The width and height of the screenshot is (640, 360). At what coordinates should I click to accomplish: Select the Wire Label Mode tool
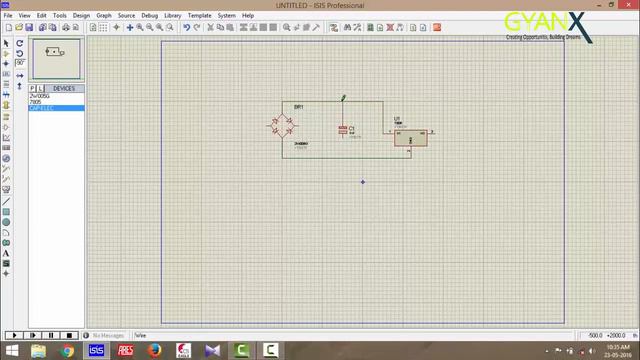coord(6,74)
